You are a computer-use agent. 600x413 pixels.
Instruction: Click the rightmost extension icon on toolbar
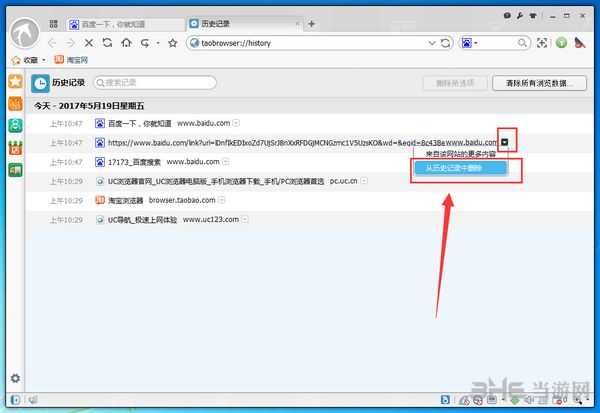(x=580, y=42)
